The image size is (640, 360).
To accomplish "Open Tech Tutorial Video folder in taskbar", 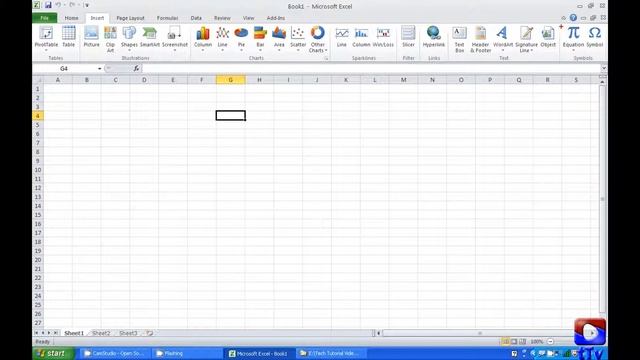I will pos(331,353).
